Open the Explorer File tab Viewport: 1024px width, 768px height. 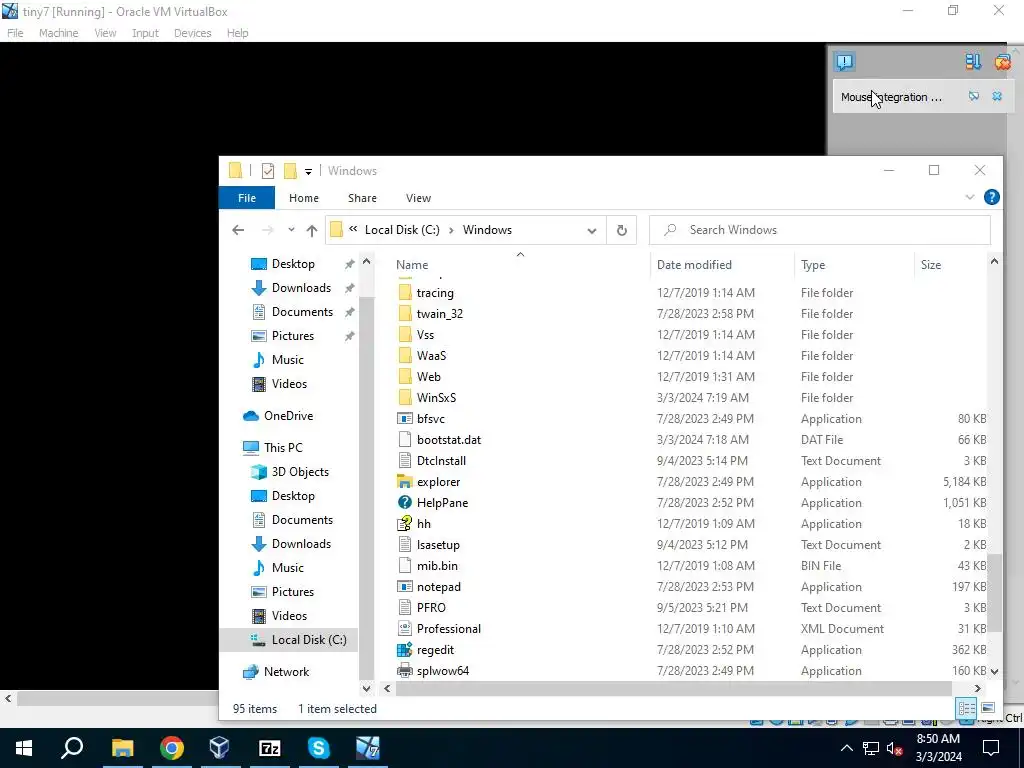pyautogui.click(x=247, y=198)
